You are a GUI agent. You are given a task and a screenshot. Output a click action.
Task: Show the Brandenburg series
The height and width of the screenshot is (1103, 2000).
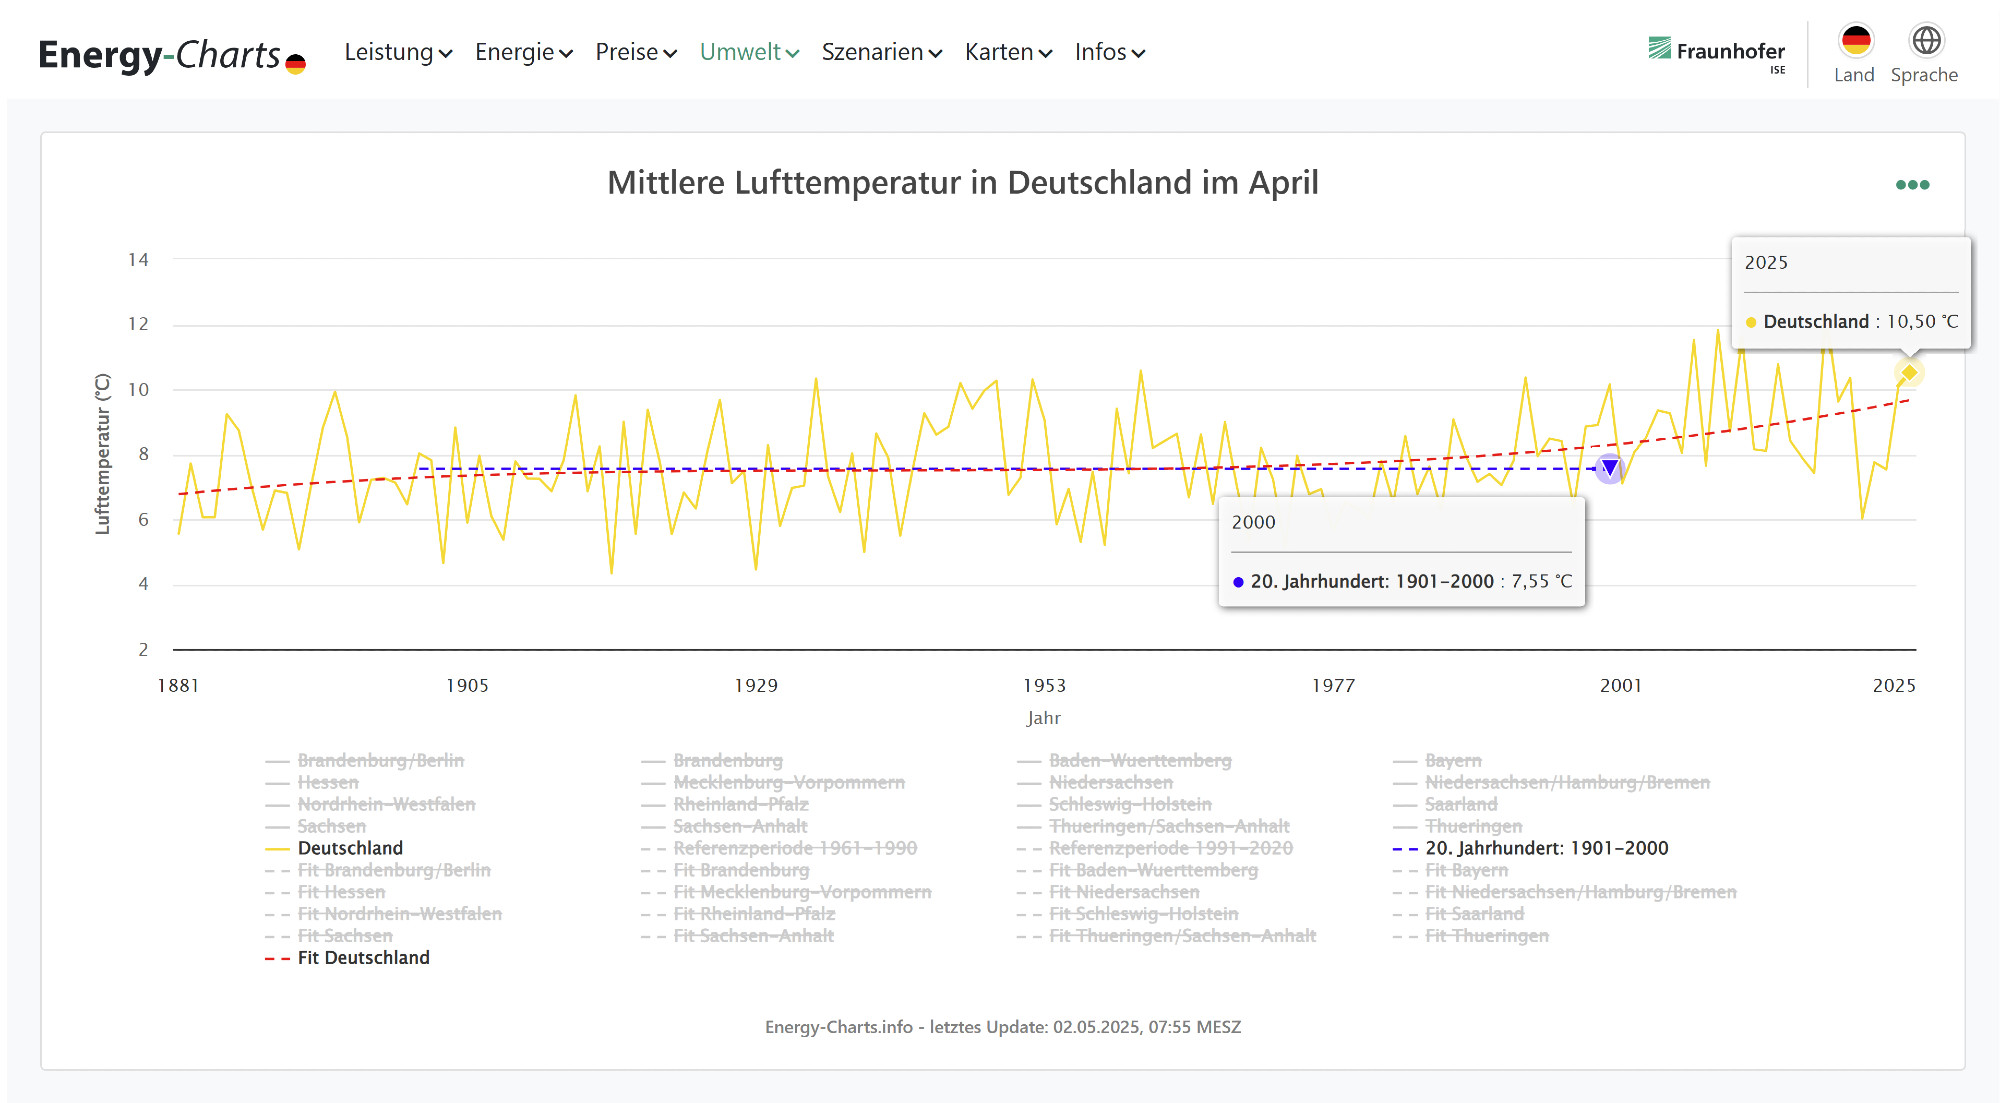tap(712, 760)
